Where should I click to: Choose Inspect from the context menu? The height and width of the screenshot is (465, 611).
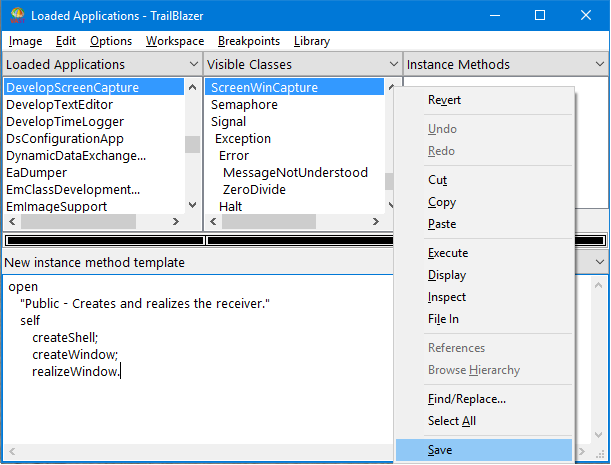click(446, 297)
